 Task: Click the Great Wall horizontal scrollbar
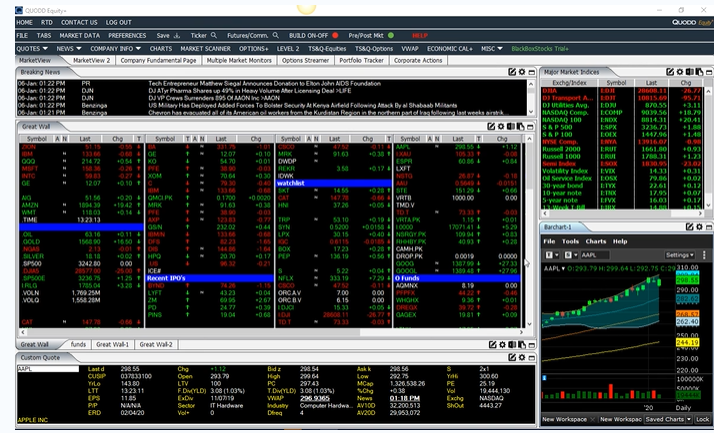271,332
